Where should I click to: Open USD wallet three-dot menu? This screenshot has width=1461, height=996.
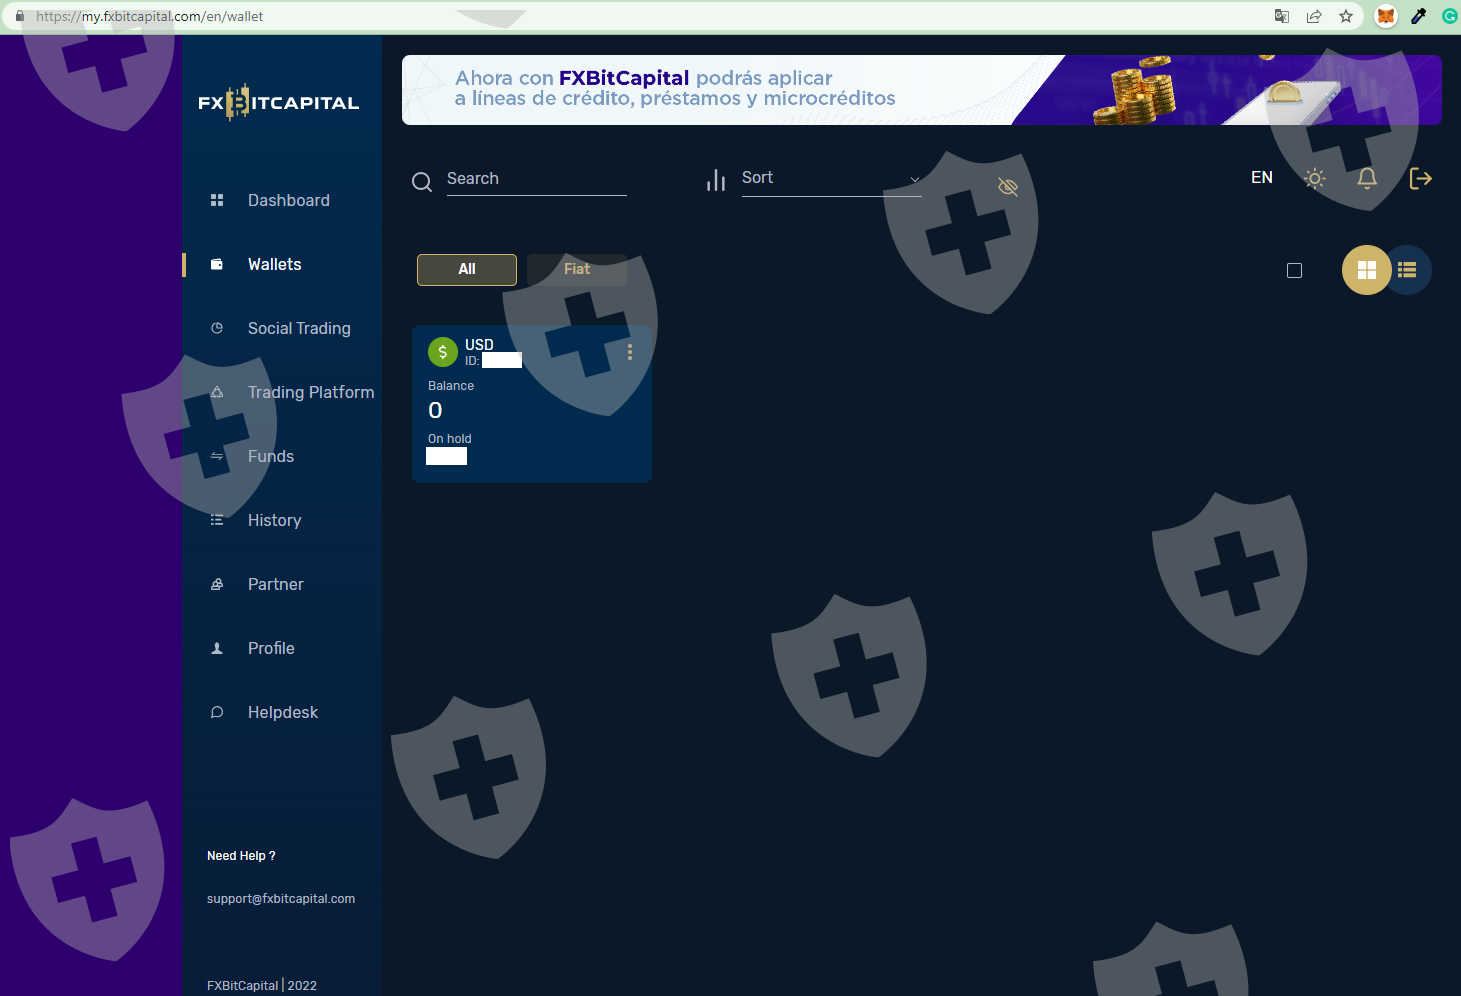click(x=630, y=352)
